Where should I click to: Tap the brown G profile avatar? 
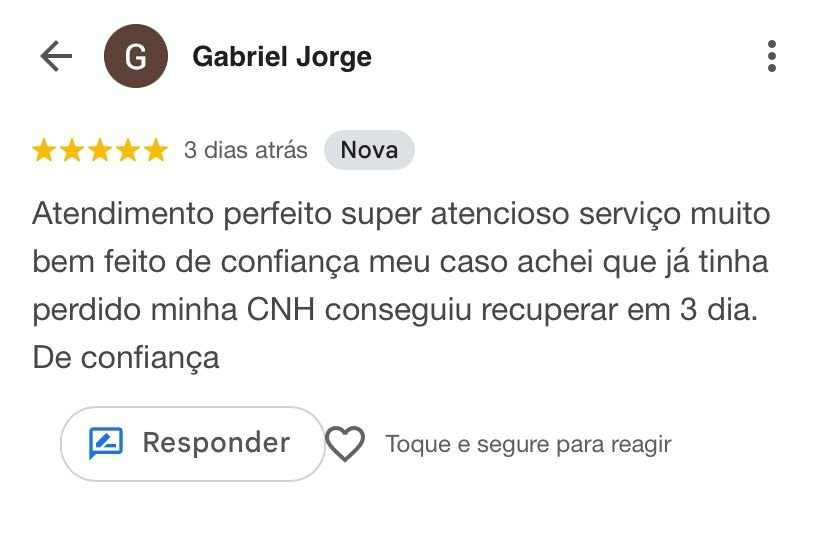tap(135, 57)
